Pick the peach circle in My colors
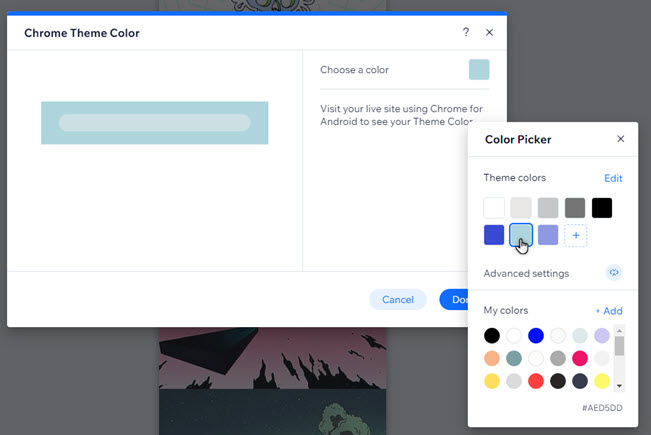This screenshot has width=651, height=435. pyautogui.click(x=492, y=358)
